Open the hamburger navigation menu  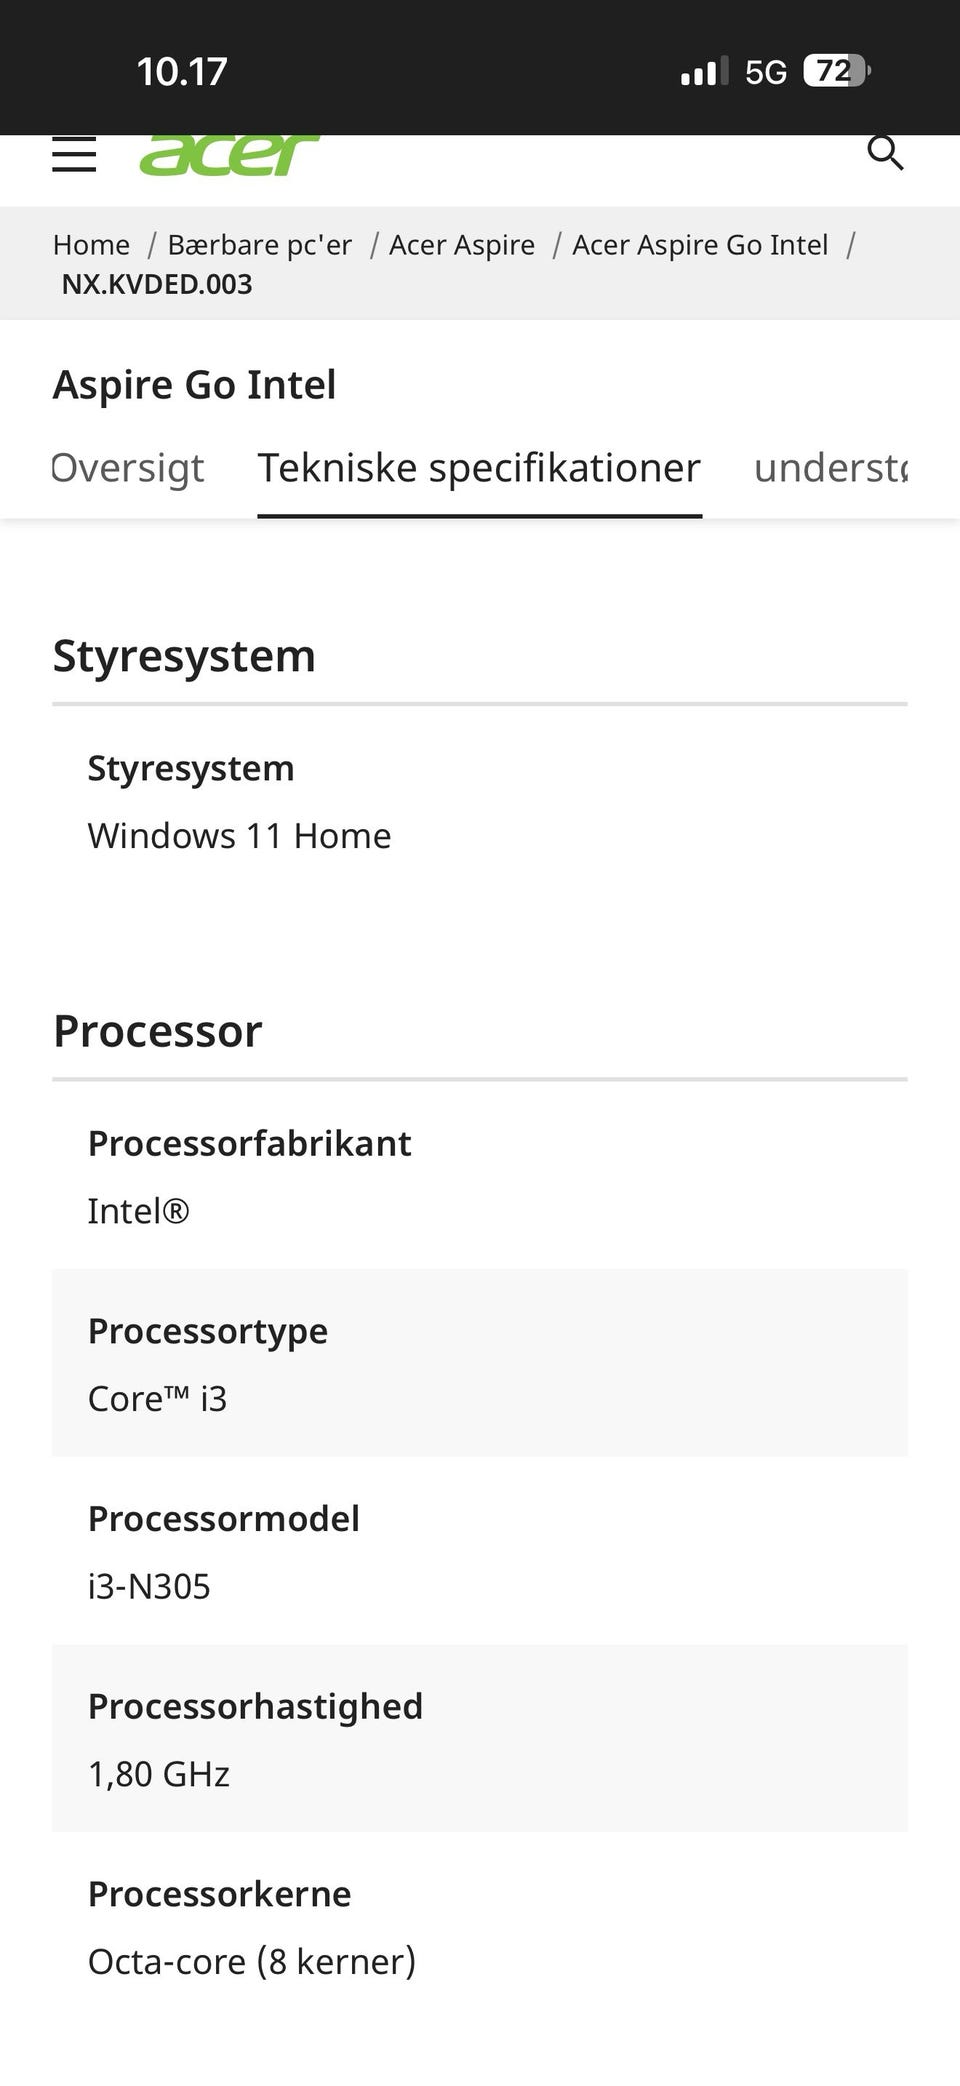74,154
